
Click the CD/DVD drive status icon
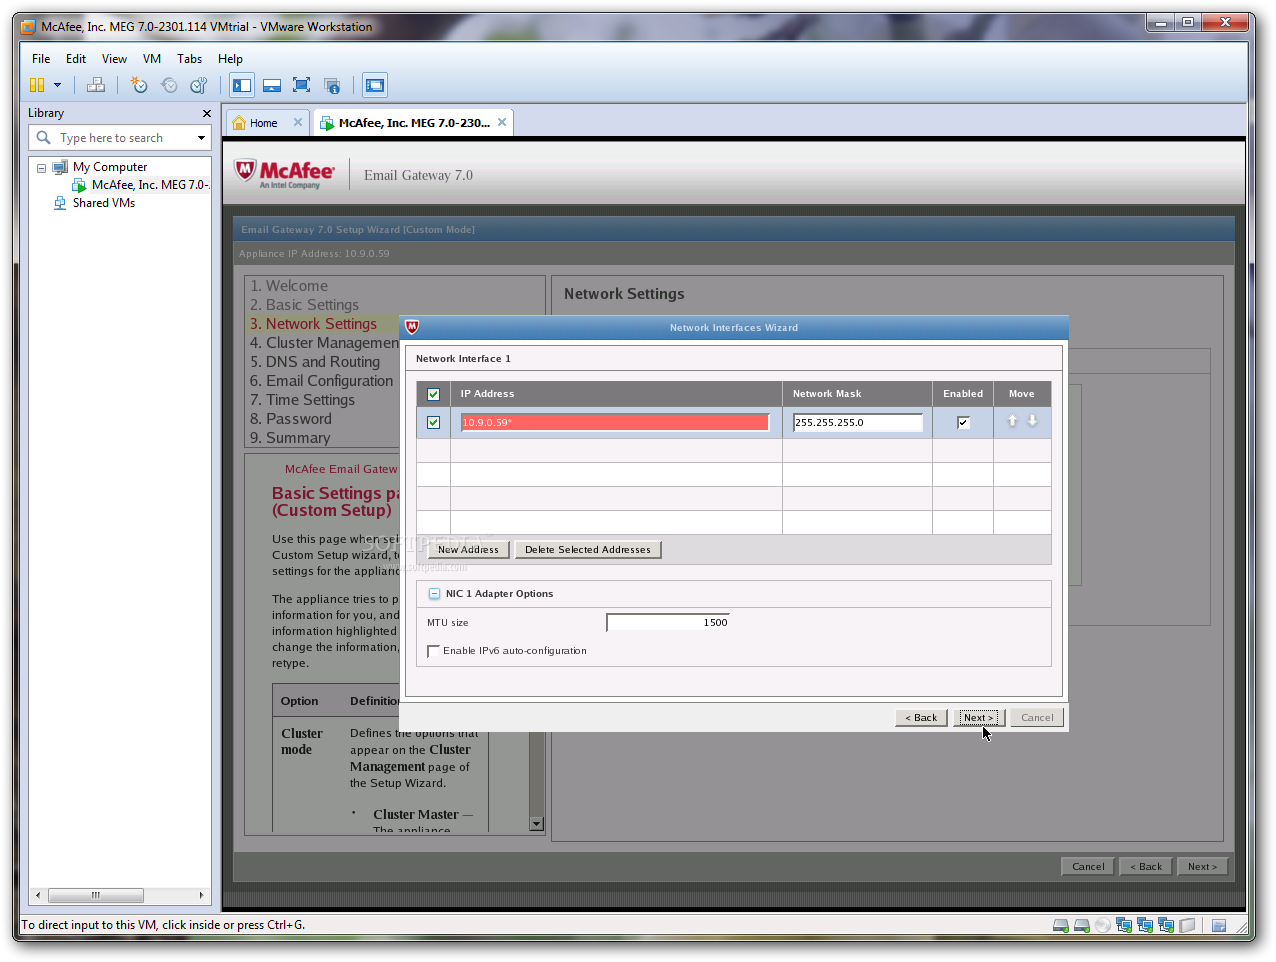1102,925
